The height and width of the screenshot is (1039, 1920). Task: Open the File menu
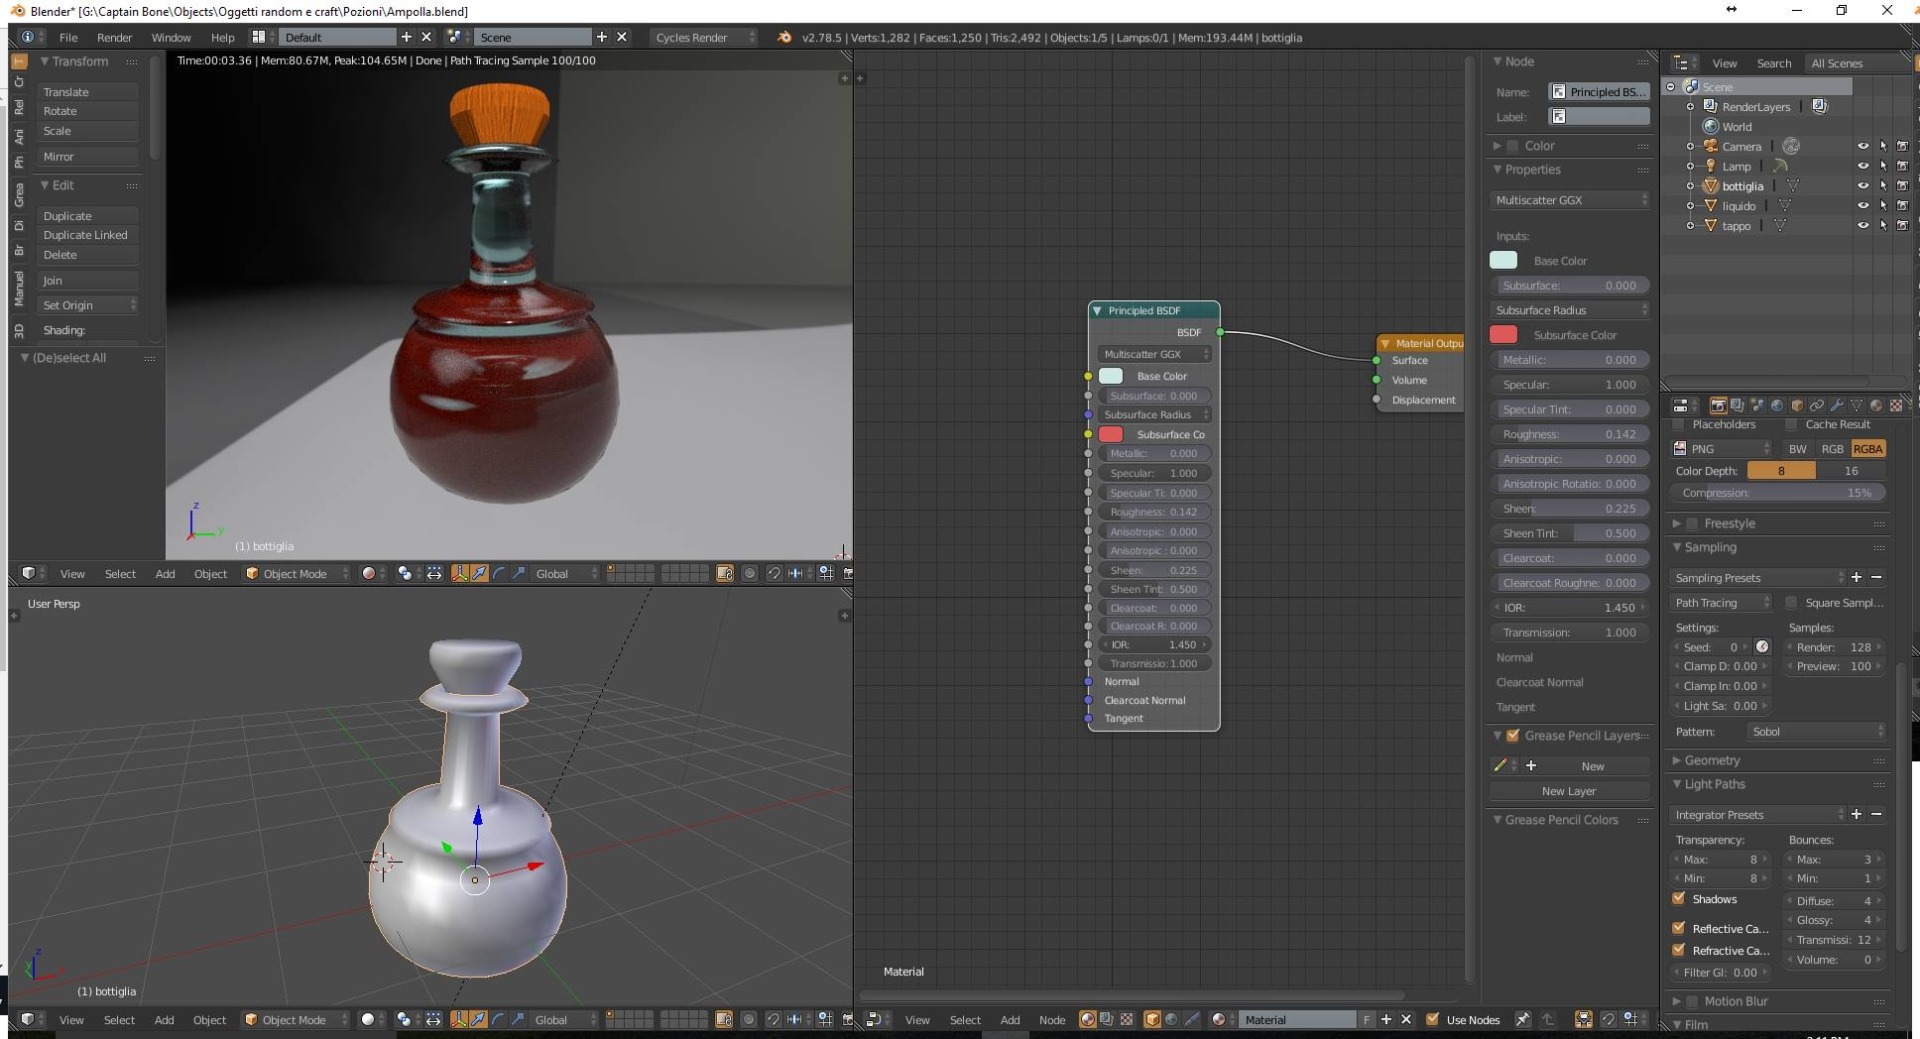click(x=68, y=37)
